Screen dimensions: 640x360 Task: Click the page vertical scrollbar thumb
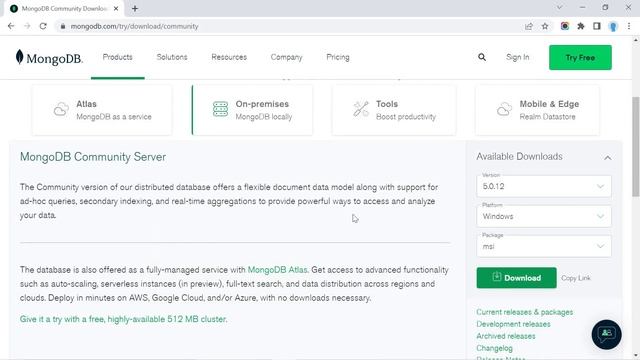(x=636, y=147)
